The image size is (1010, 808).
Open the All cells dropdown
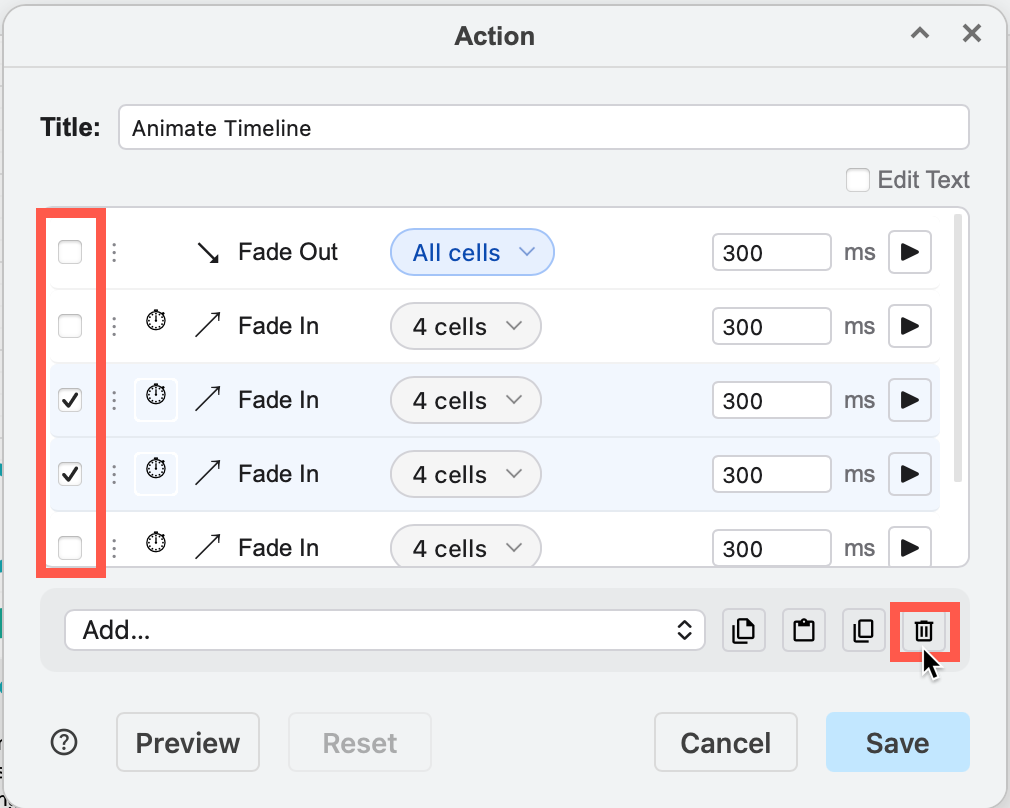pyautogui.click(x=472, y=252)
